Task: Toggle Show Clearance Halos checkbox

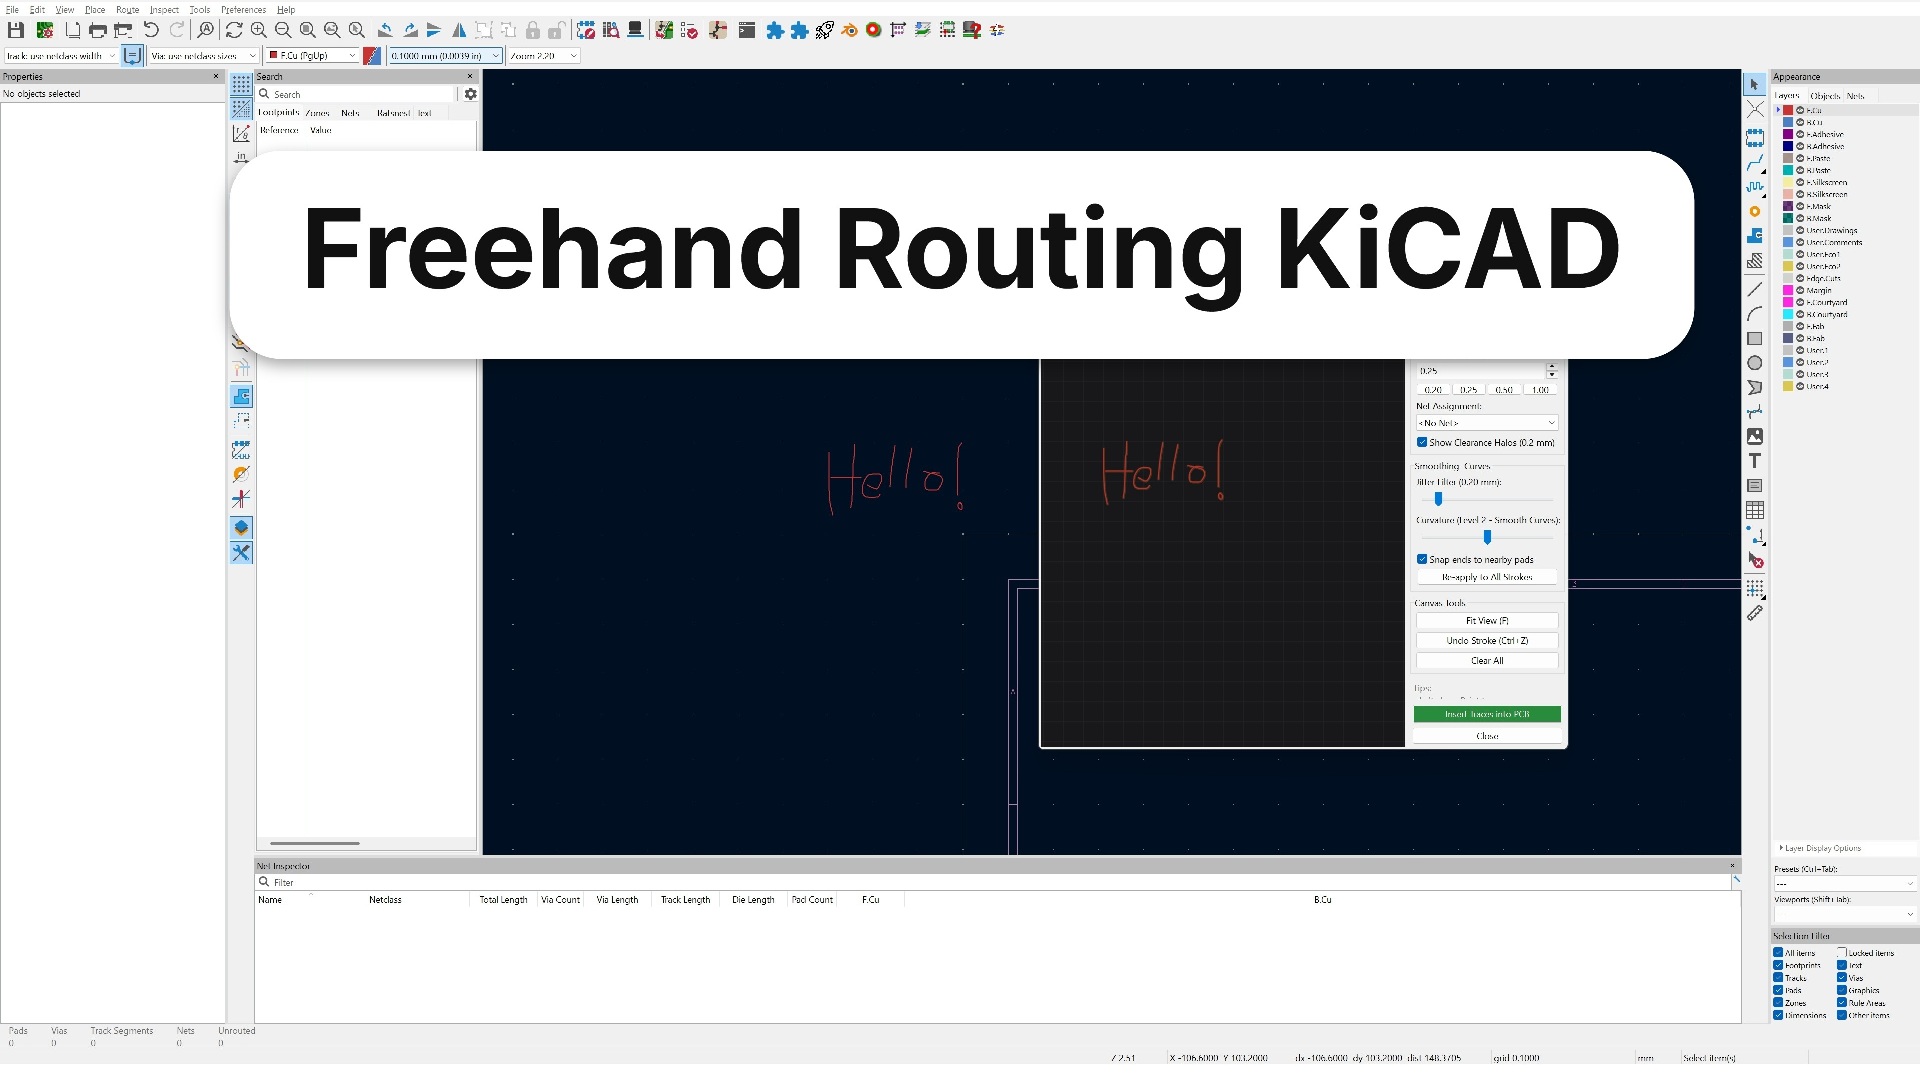Action: coord(1422,442)
